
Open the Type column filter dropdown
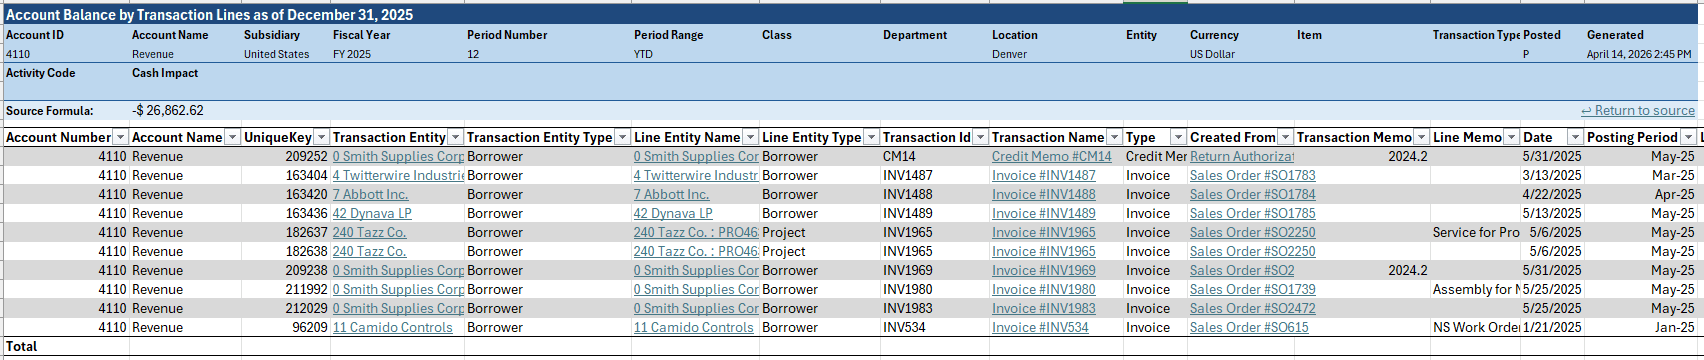(x=1178, y=137)
